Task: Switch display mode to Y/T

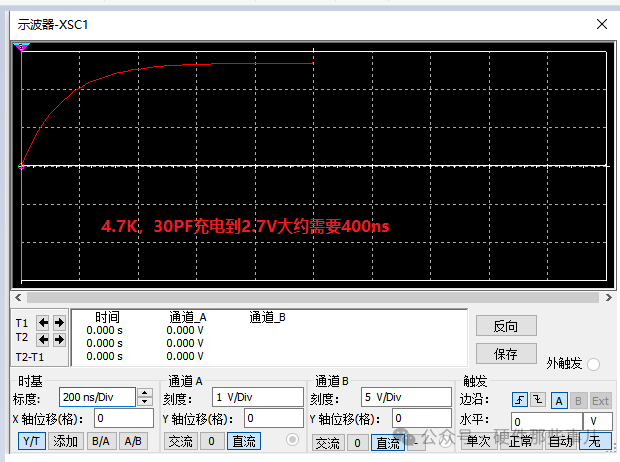Action: tap(31, 441)
